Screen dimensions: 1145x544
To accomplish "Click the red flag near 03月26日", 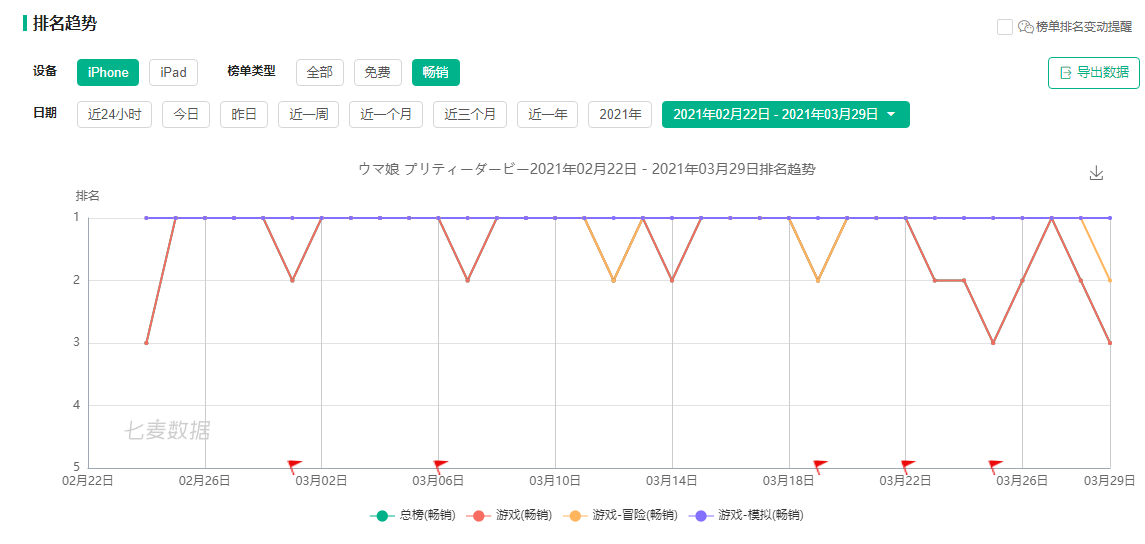I will pyautogui.click(x=995, y=467).
